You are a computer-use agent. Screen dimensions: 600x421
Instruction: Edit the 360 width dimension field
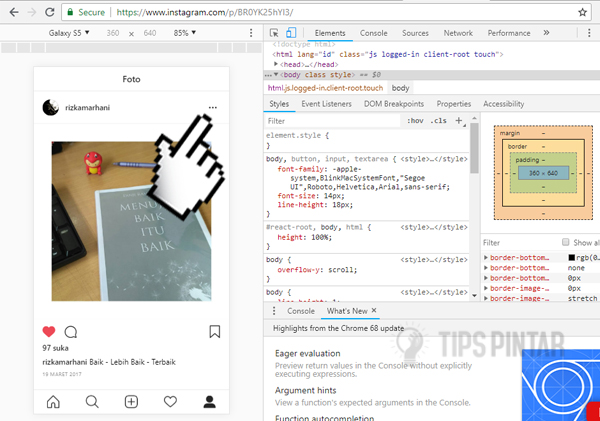pyautogui.click(x=113, y=33)
